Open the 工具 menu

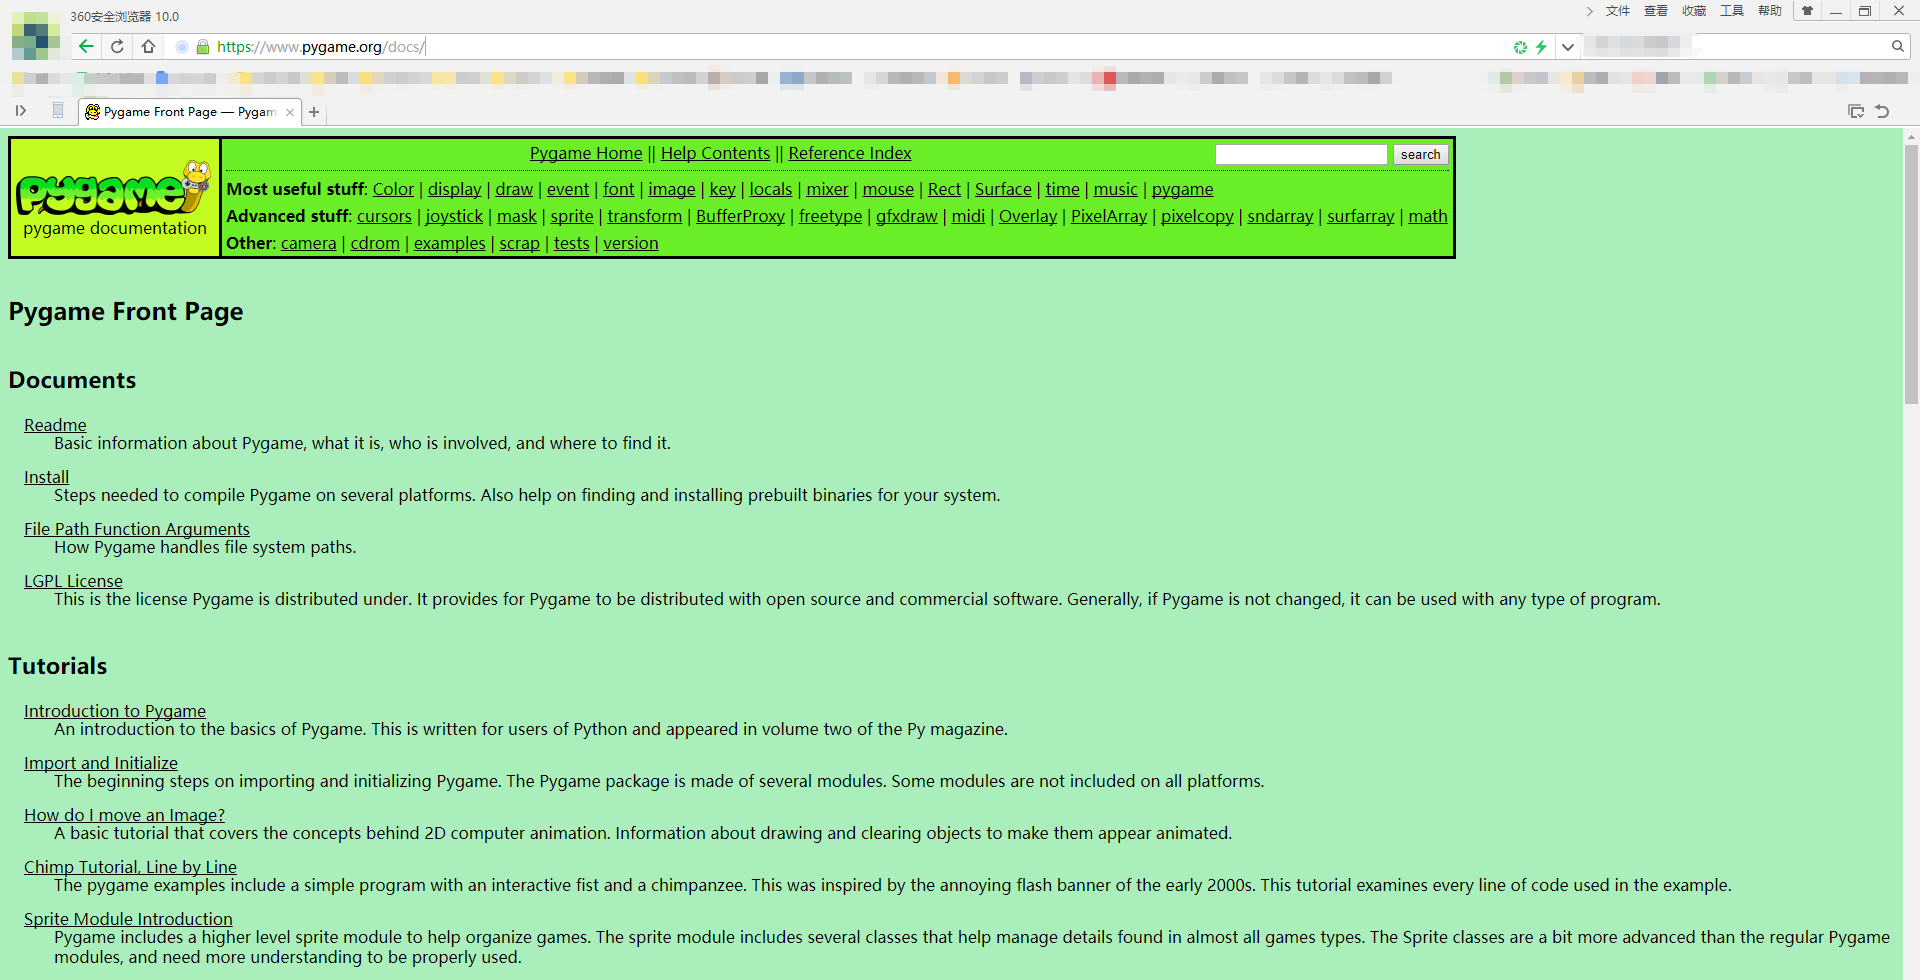(1732, 11)
